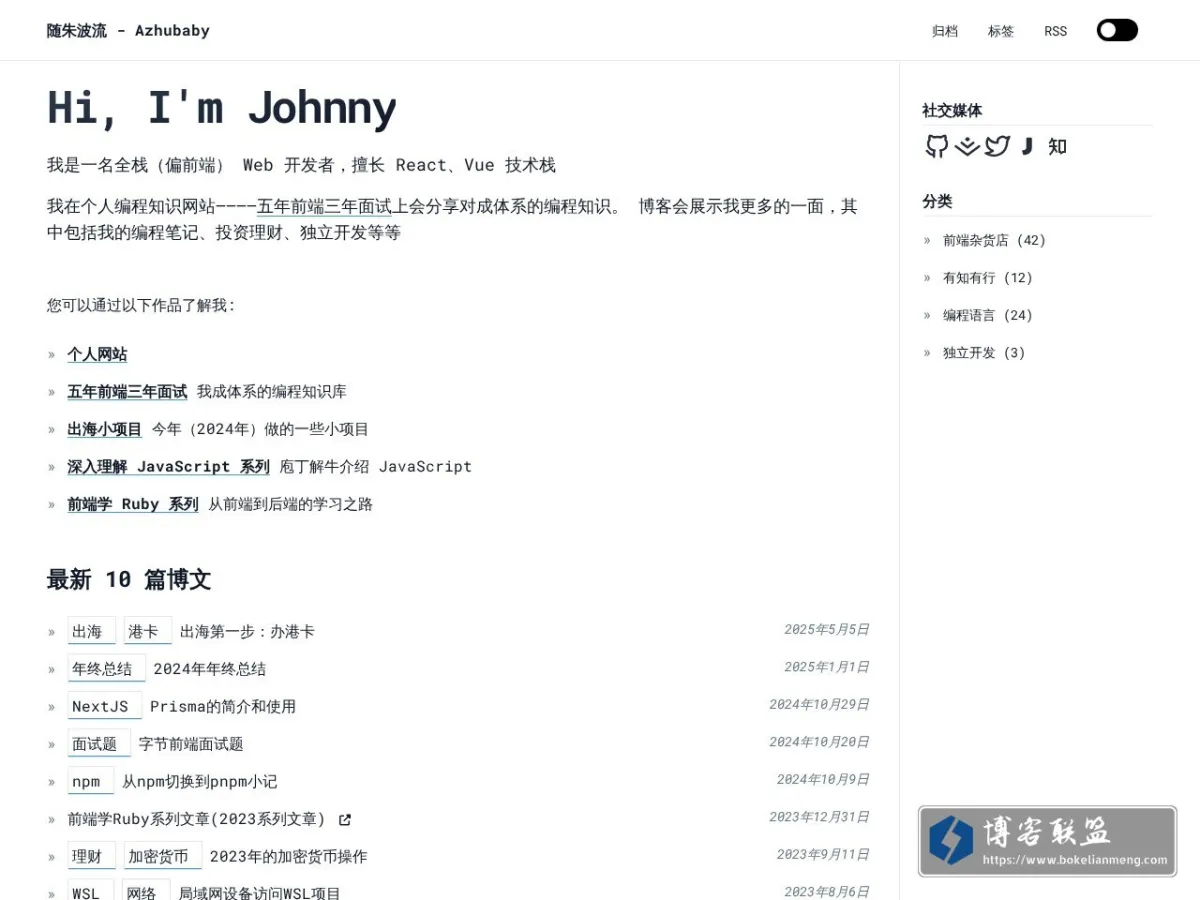Open the 出海小项目 link
Screen dimensions: 1200x900
[x=105, y=429]
